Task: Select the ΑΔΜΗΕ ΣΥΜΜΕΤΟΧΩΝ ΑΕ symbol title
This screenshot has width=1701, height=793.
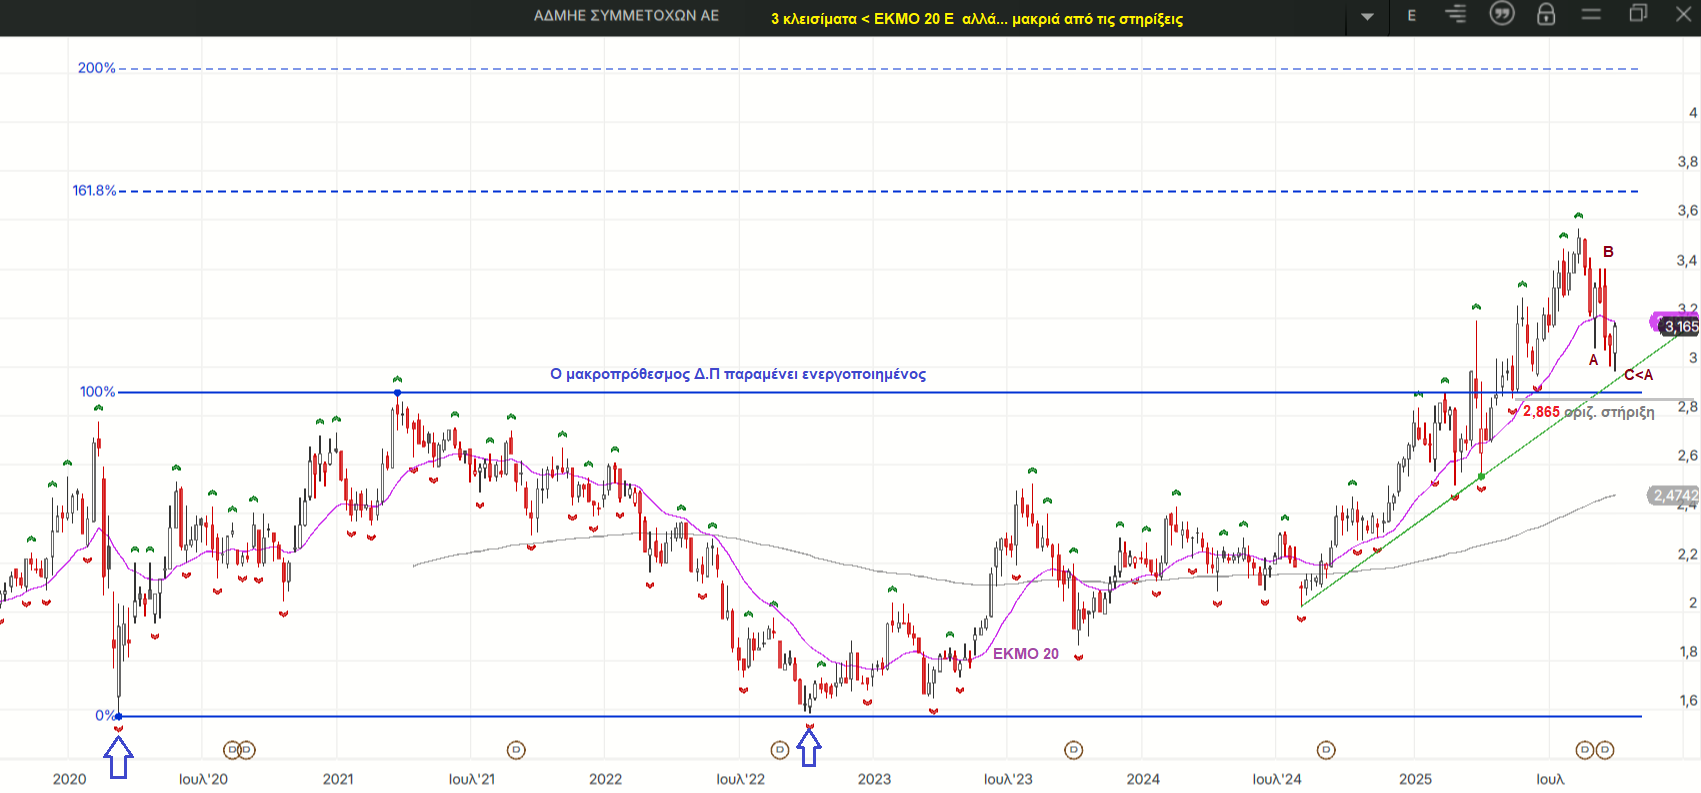Action: coord(626,16)
